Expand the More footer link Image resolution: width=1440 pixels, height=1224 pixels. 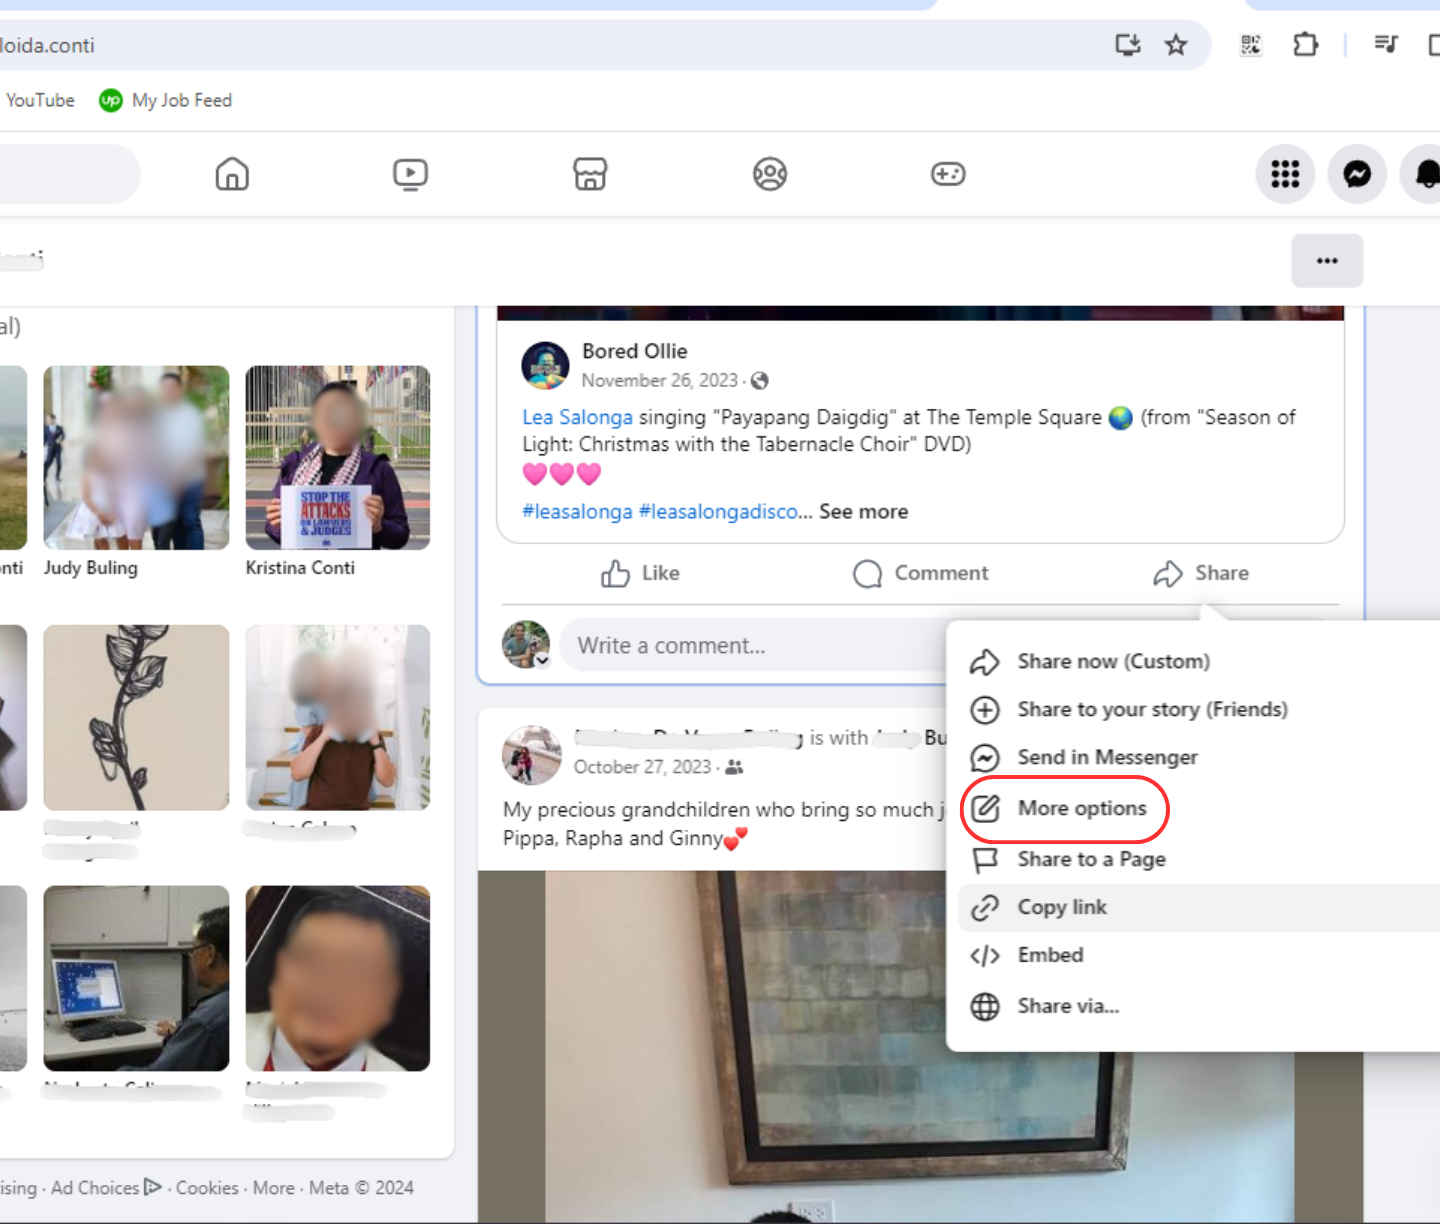pyautogui.click(x=274, y=1188)
